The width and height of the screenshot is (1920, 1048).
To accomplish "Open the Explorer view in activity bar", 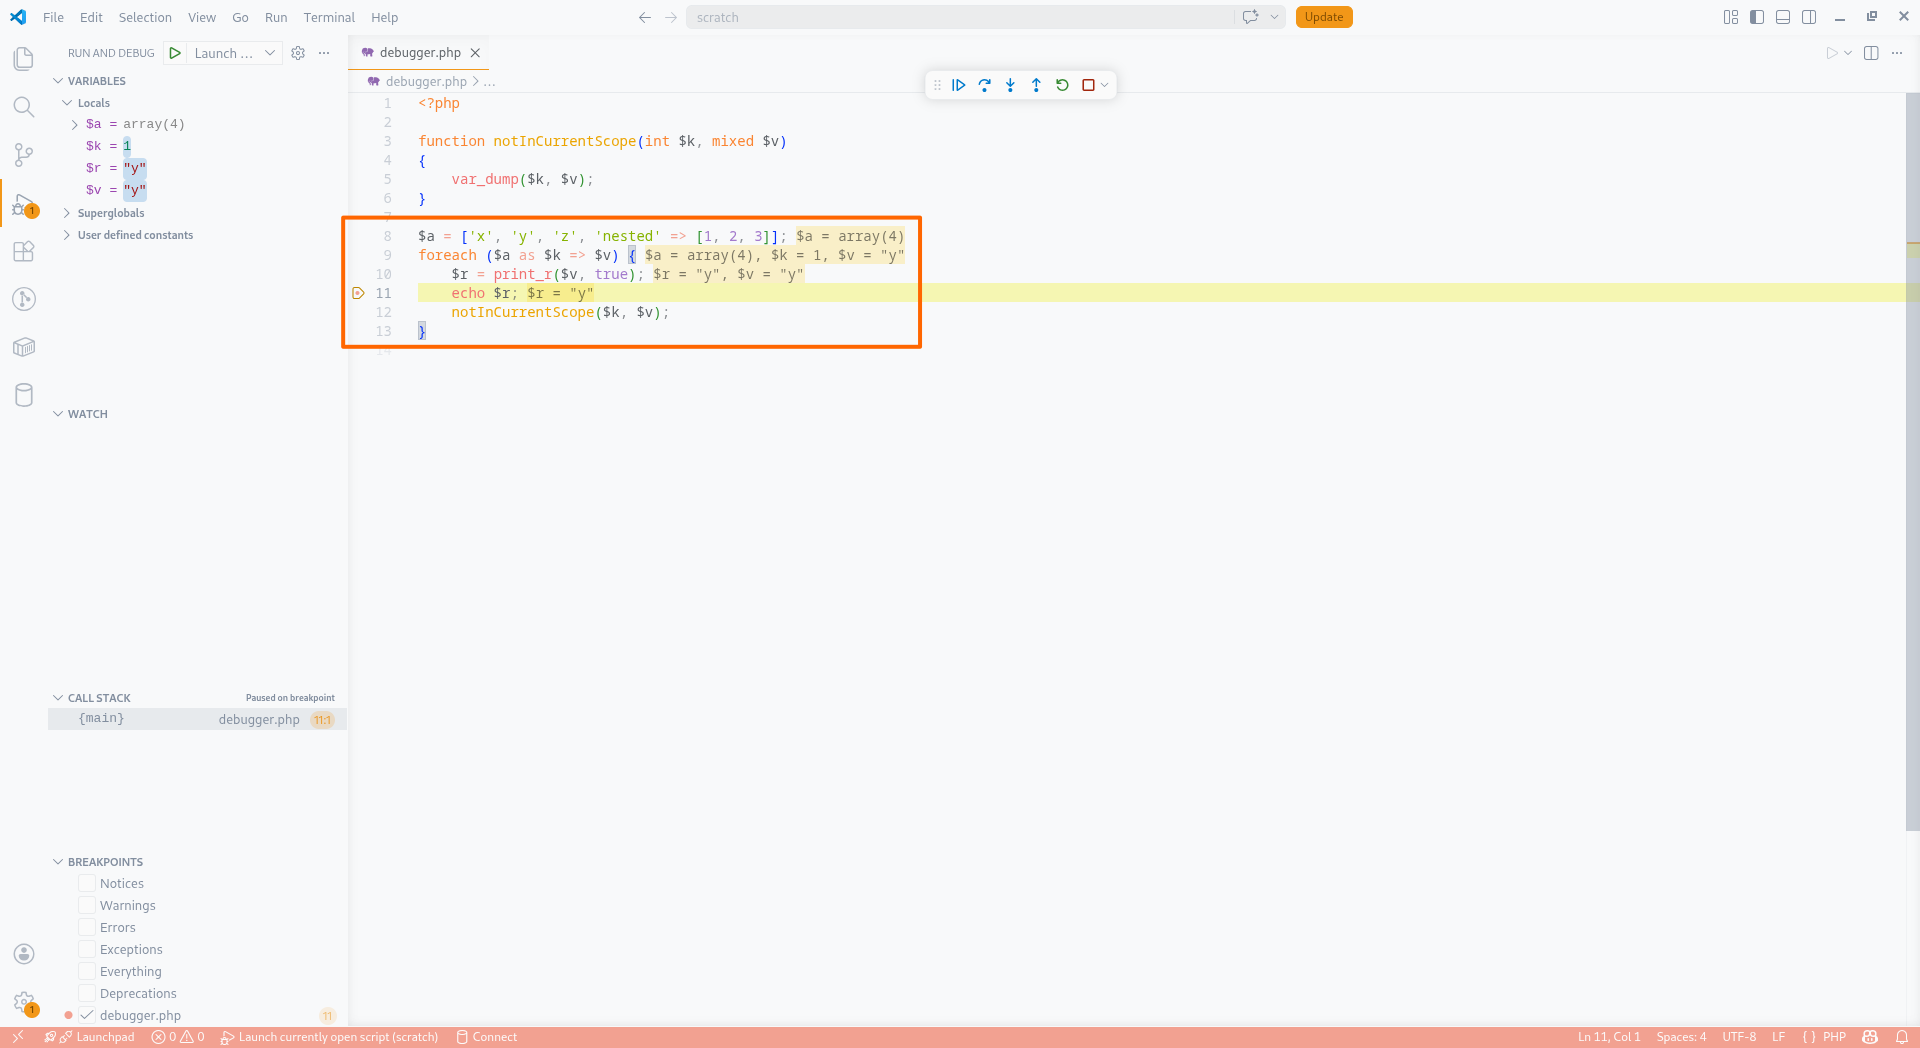I will [24, 59].
